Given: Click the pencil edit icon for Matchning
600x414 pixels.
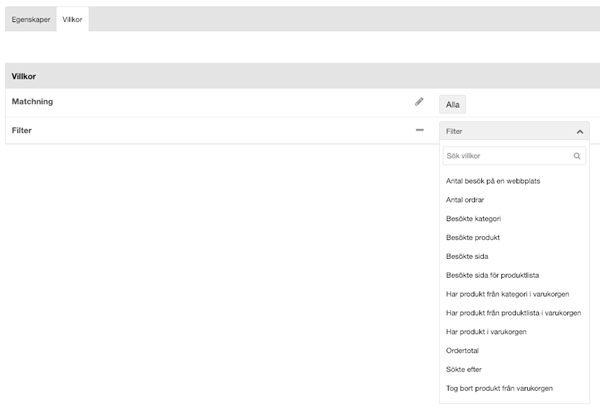Looking at the screenshot, I should [419, 102].
